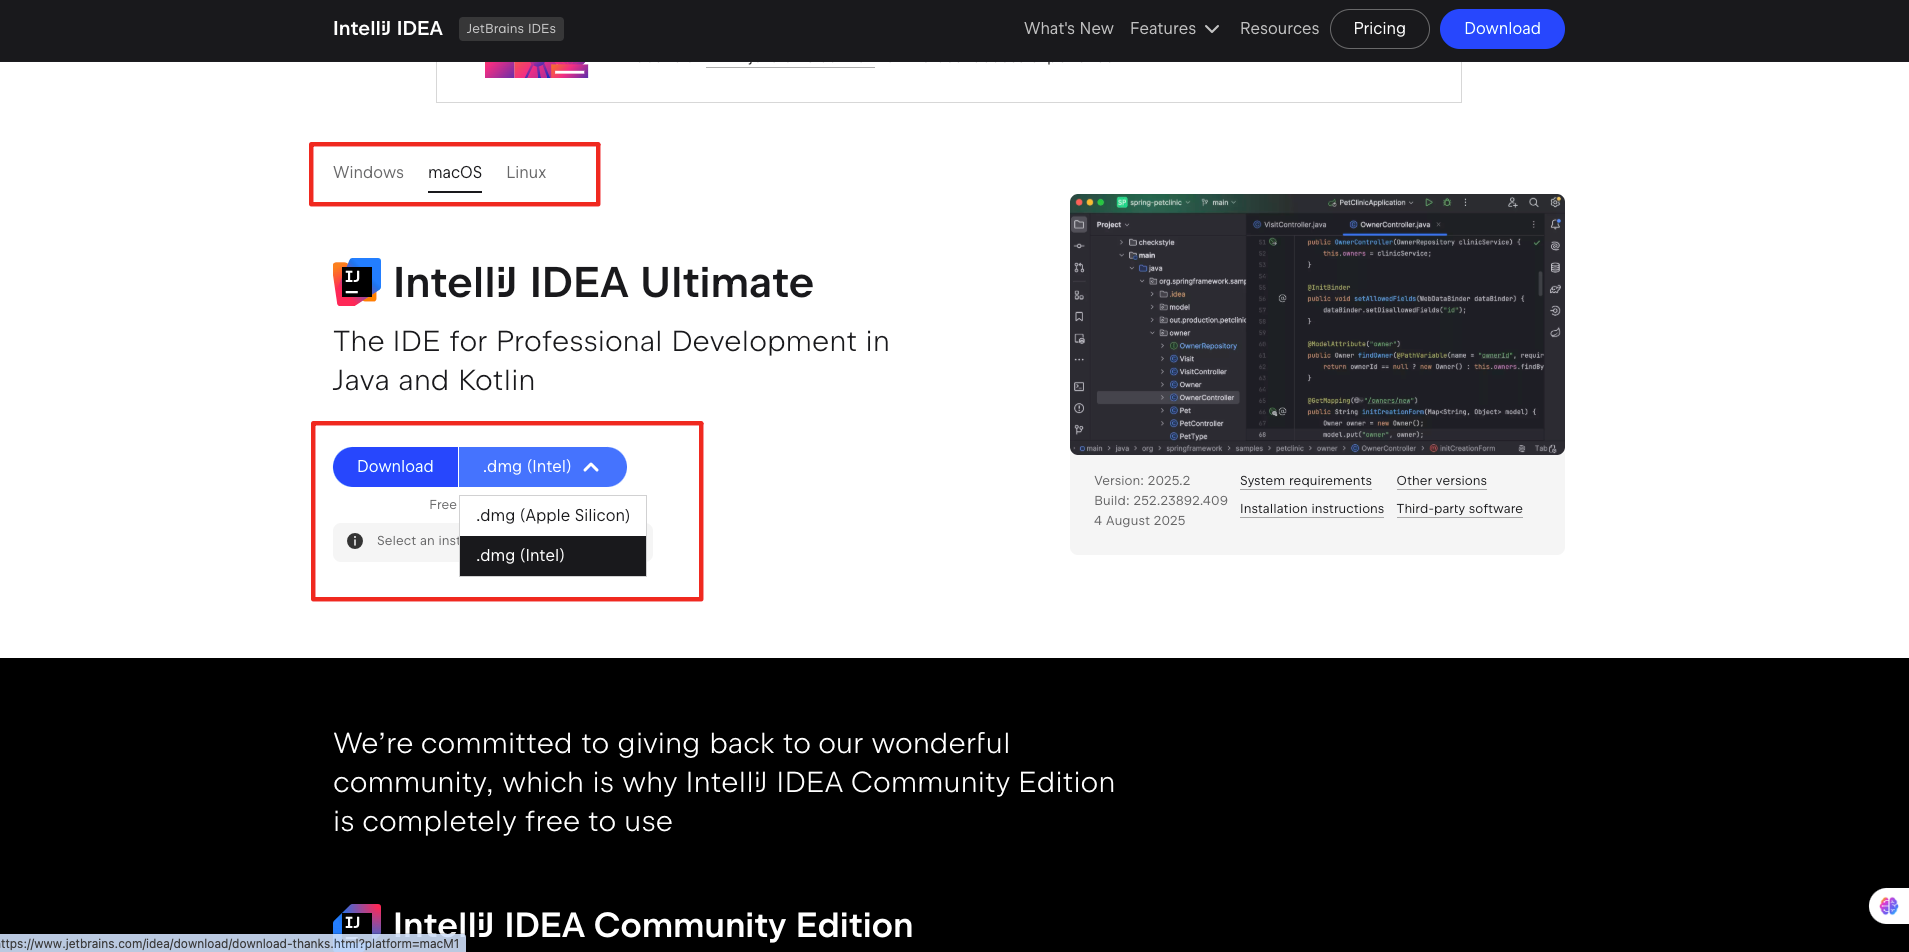Click the Community Edition logo icon
1909x952 pixels.
coord(357,923)
